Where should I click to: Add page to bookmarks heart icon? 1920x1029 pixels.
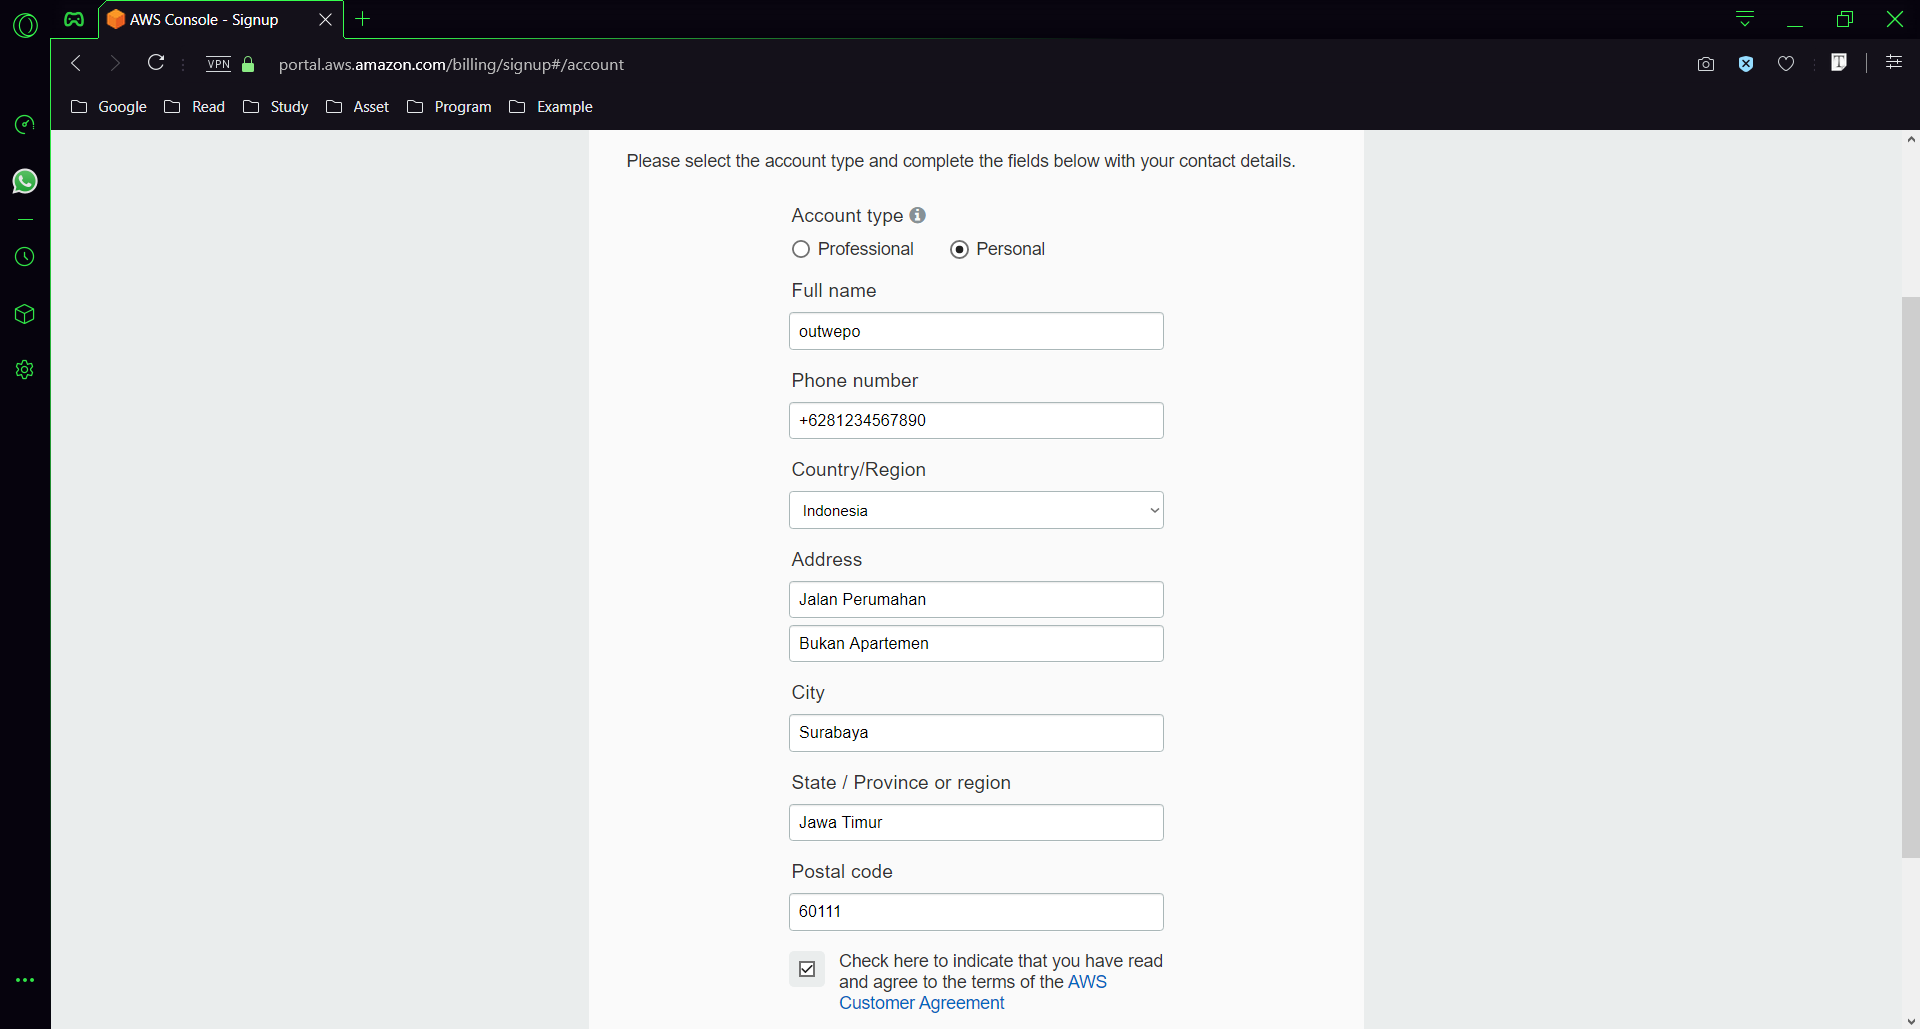point(1786,64)
